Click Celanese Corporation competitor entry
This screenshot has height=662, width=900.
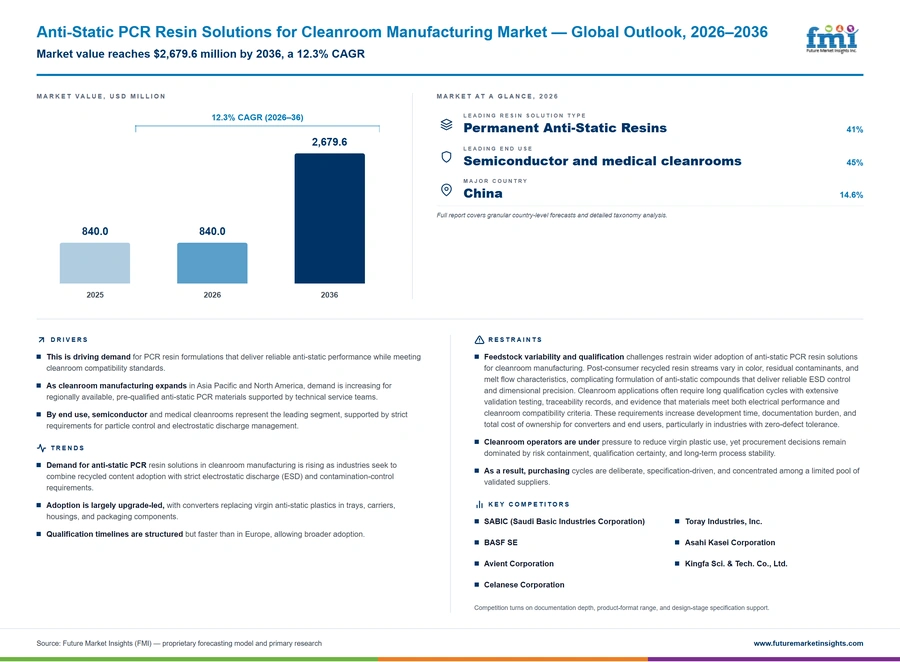point(524,585)
